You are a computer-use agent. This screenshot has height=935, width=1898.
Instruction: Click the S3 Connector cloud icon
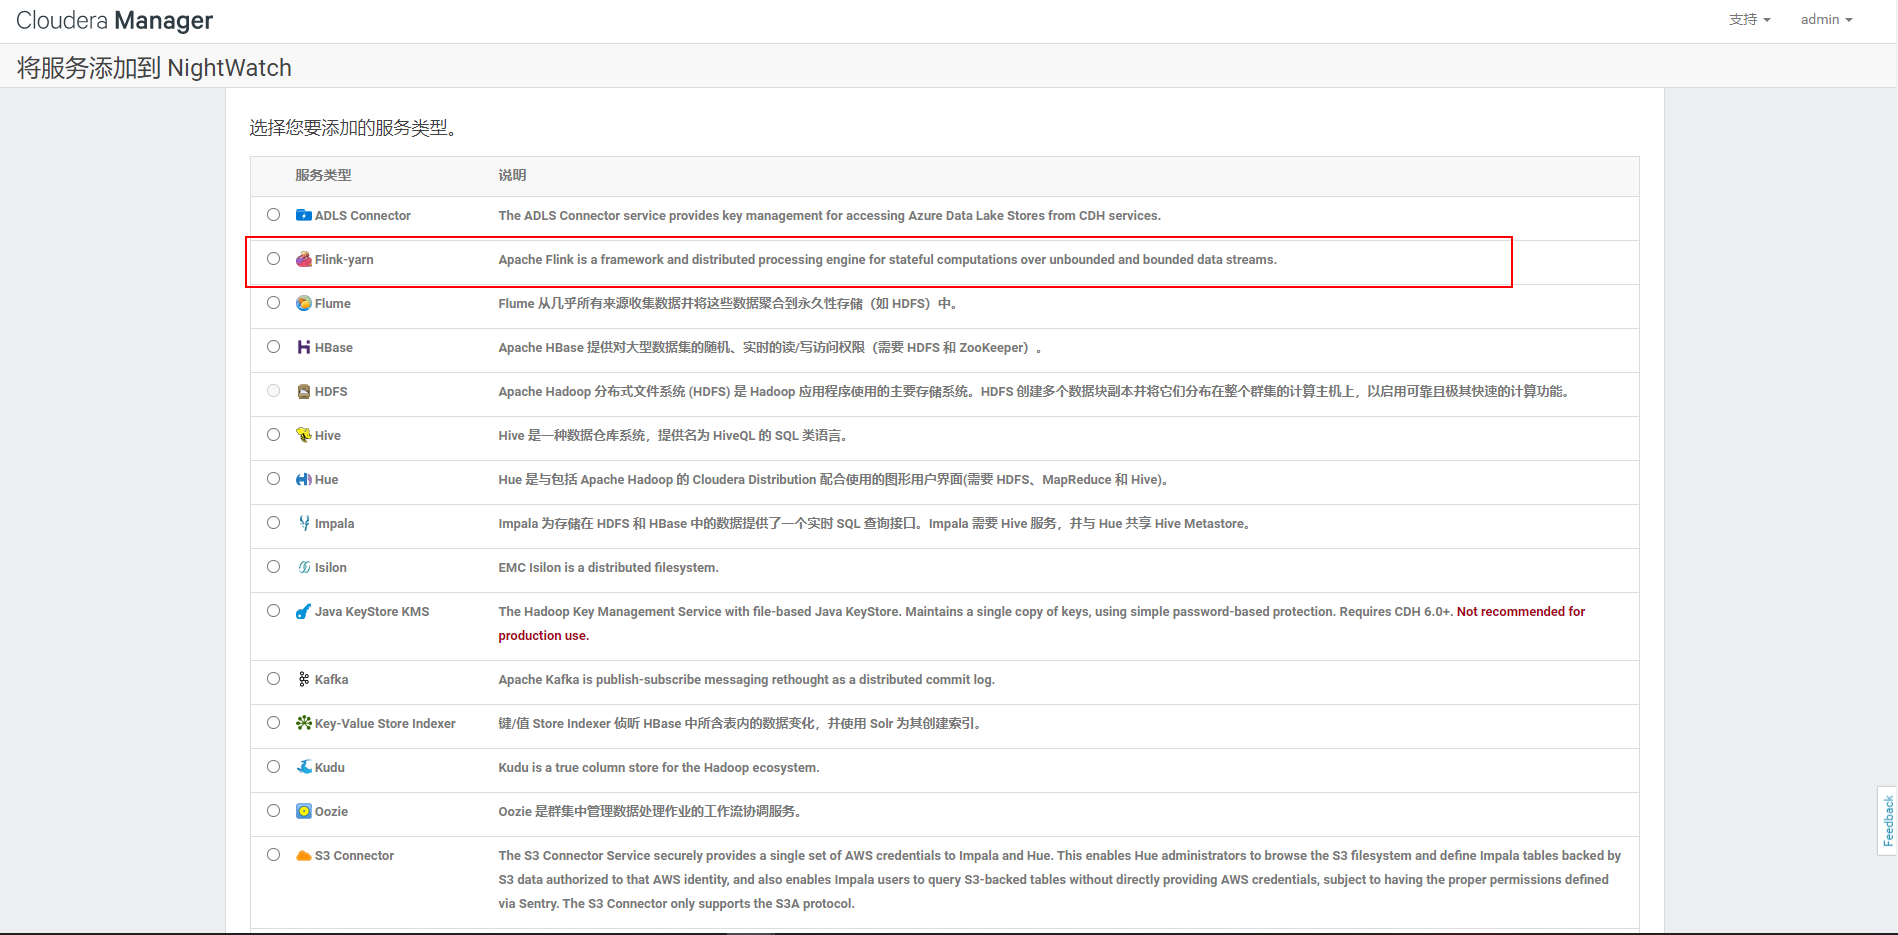[x=304, y=855]
